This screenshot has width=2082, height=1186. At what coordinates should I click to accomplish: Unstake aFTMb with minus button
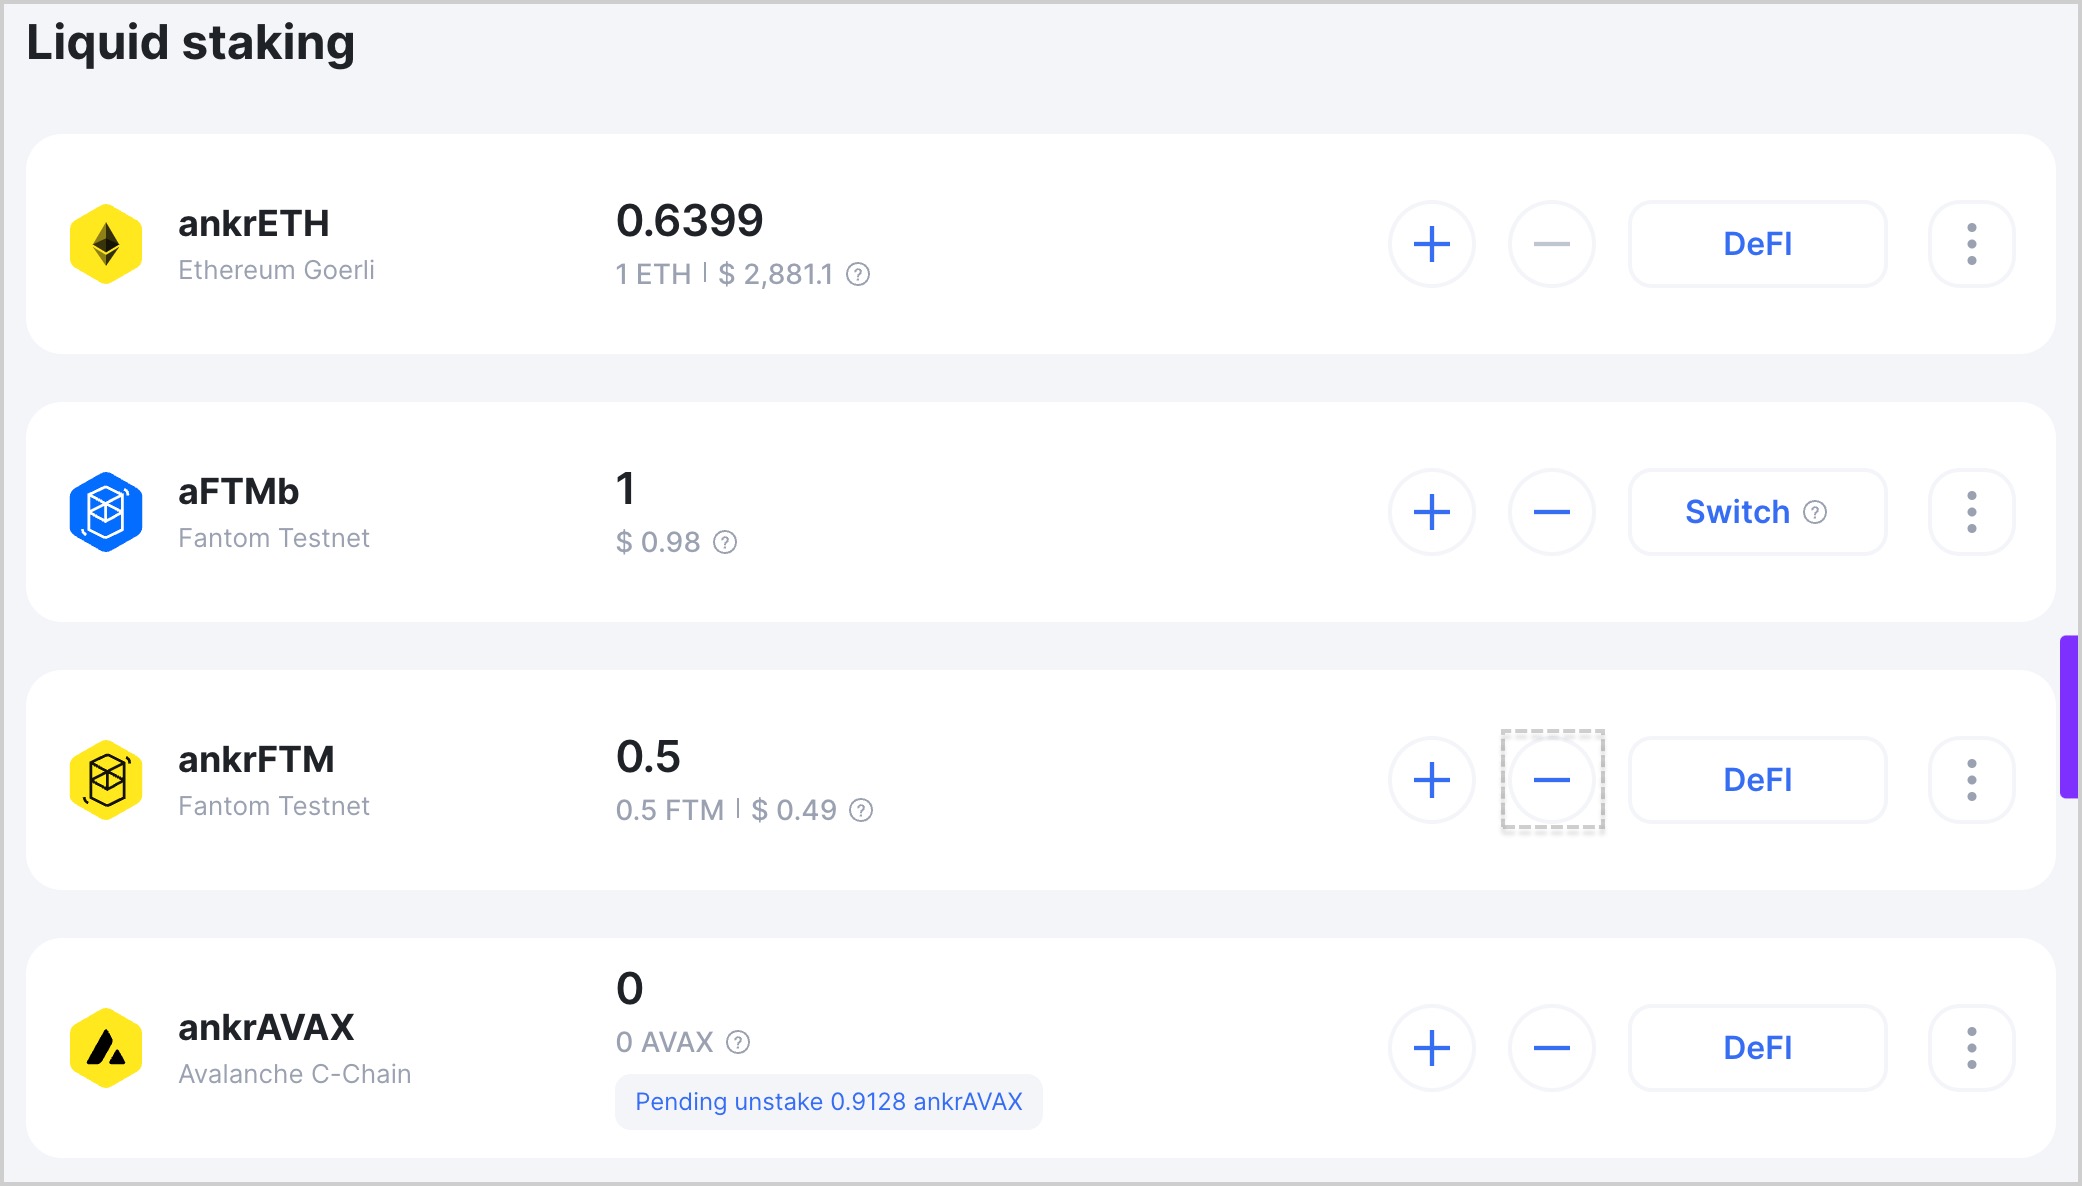point(1551,512)
